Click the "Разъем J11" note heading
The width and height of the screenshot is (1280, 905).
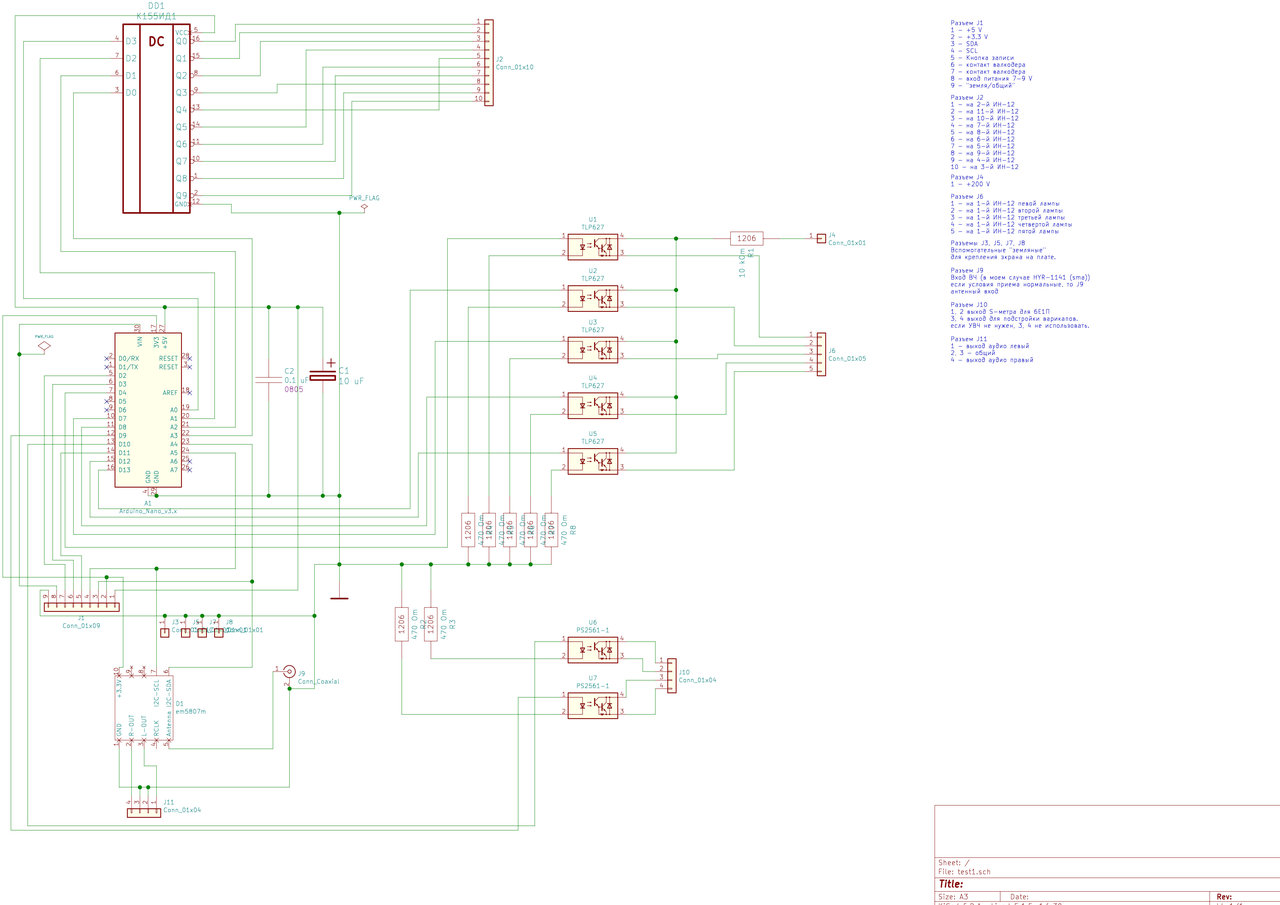click(968, 339)
